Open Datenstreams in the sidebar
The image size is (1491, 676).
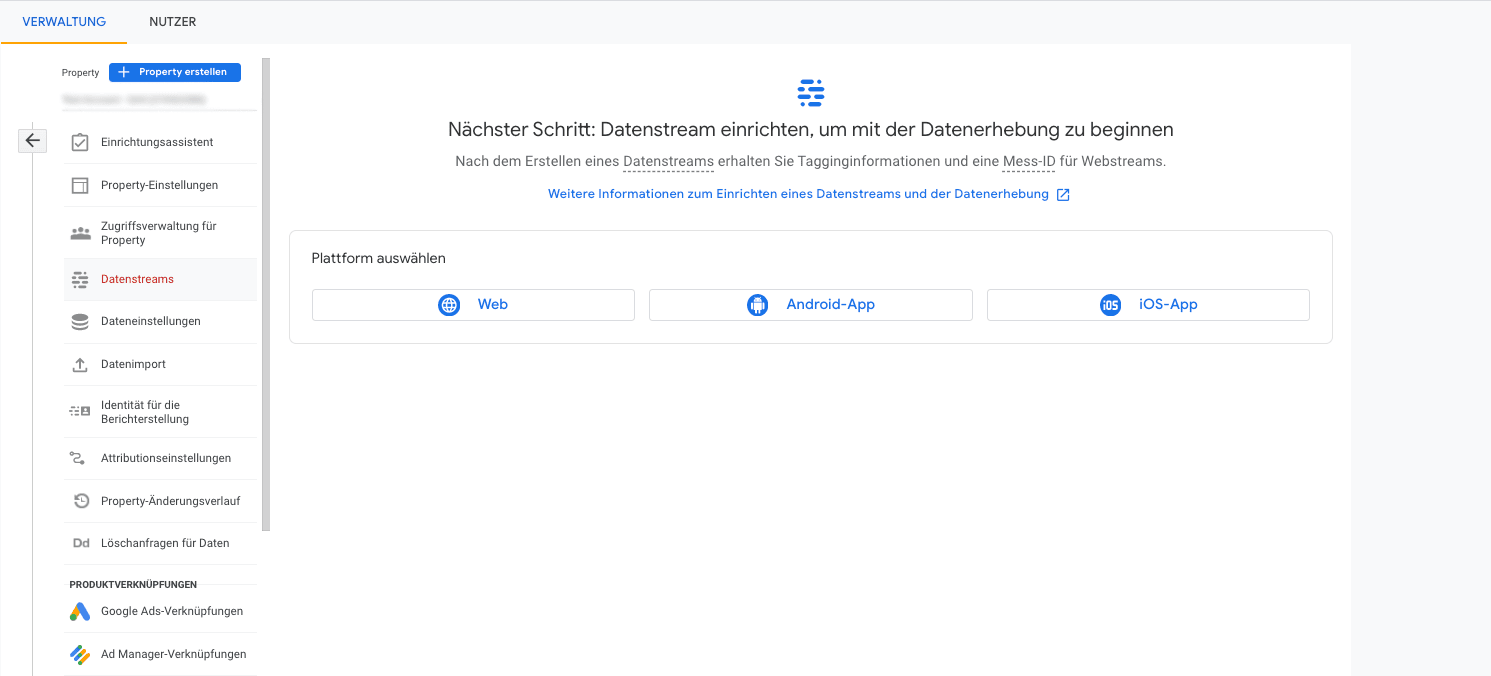click(x=137, y=280)
